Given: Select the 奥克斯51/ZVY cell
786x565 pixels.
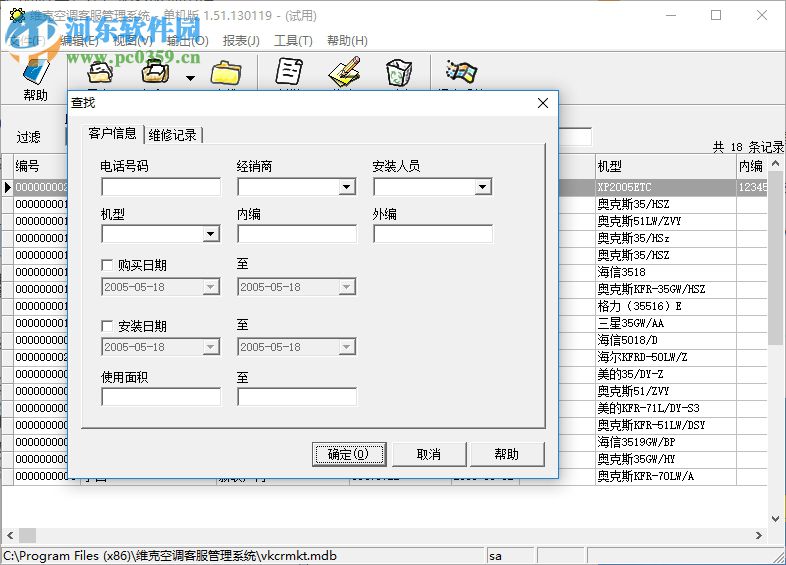Looking at the screenshot, I should pyautogui.click(x=666, y=391).
